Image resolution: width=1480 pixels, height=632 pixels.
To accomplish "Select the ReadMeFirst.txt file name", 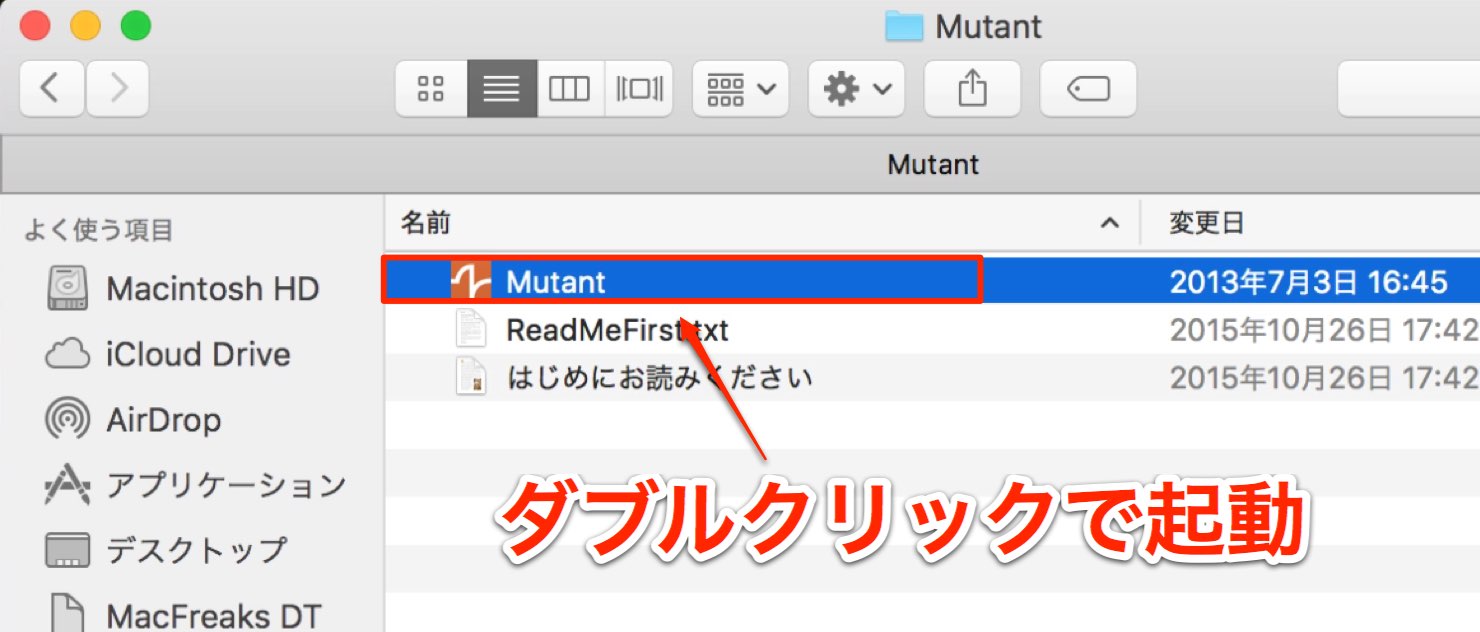I will [x=618, y=329].
